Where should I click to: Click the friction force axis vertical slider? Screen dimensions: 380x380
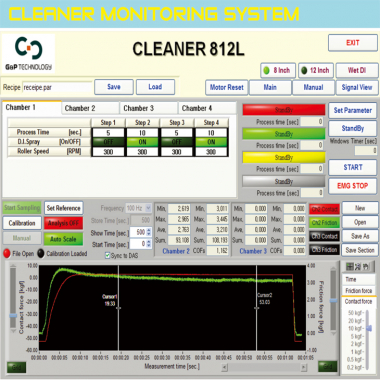(x=333, y=301)
